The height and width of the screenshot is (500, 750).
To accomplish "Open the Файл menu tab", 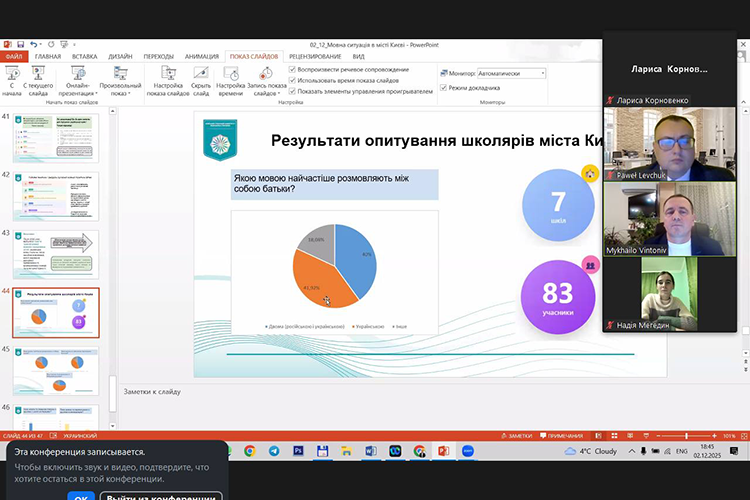I will (x=14, y=57).
